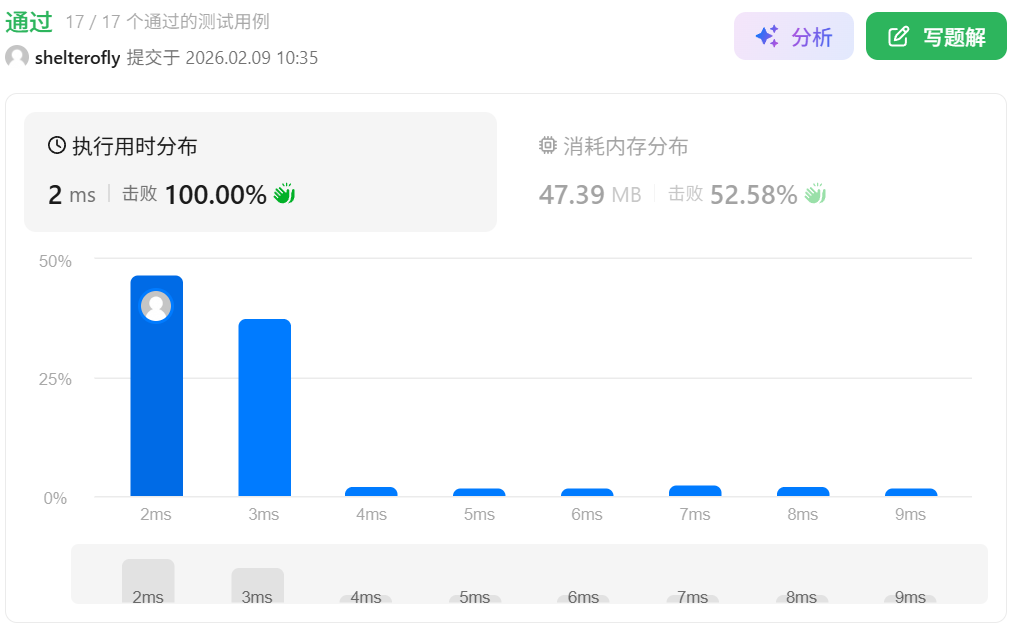
Task: Click the clapping hands icon after 52.58%
Action: pyautogui.click(x=815, y=194)
